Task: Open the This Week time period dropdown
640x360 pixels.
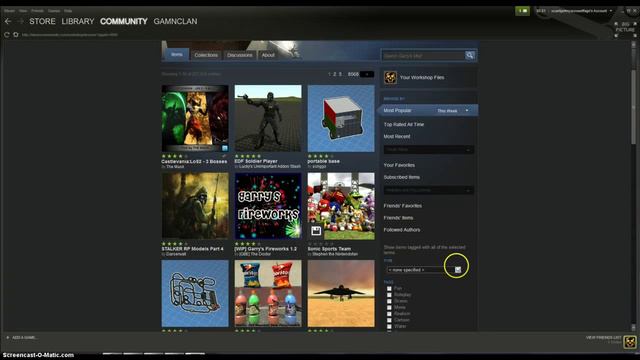Action: [x=453, y=111]
